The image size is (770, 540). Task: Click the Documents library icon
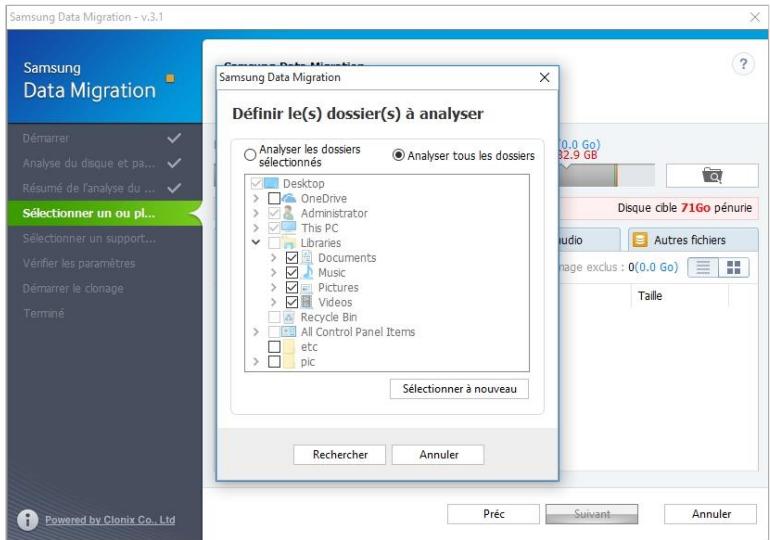(306, 257)
